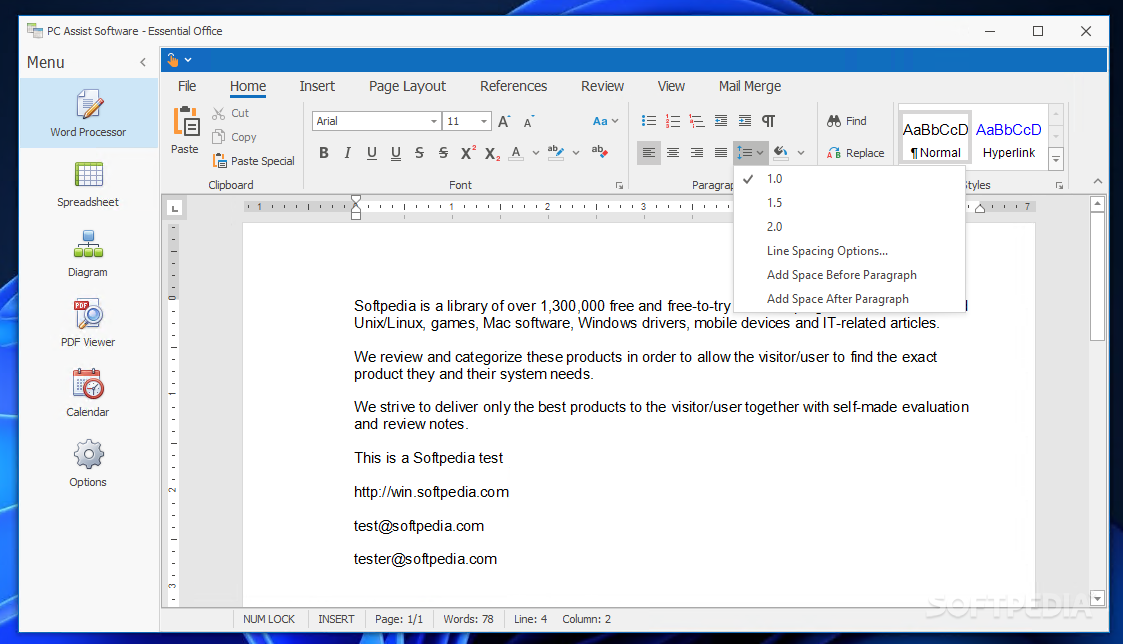1123x644 pixels.
Task: Toggle single strikethrough formatting
Action: tap(420, 153)
